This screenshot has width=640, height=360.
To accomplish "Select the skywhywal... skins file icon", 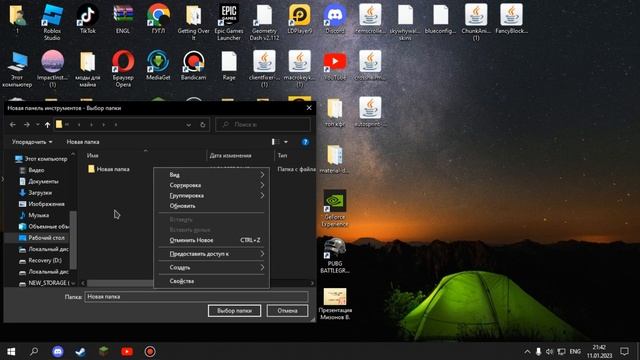I will tap(405, 22).
